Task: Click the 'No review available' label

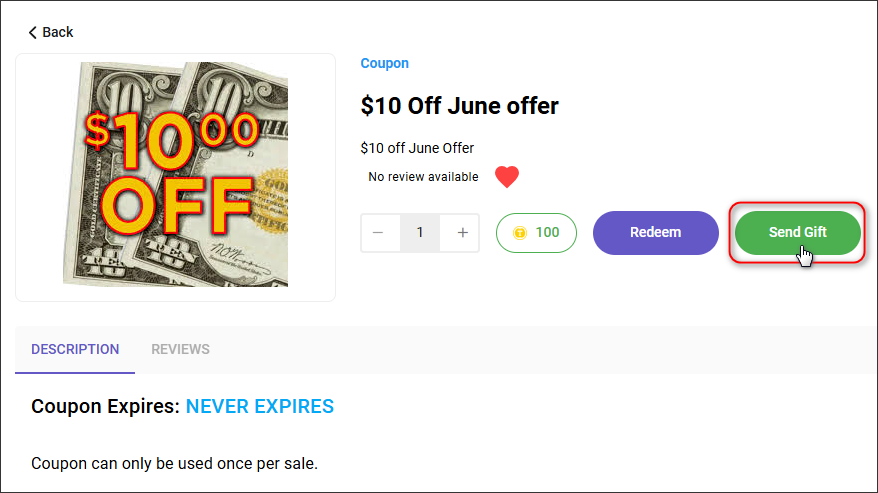Action: coord(423,177)
